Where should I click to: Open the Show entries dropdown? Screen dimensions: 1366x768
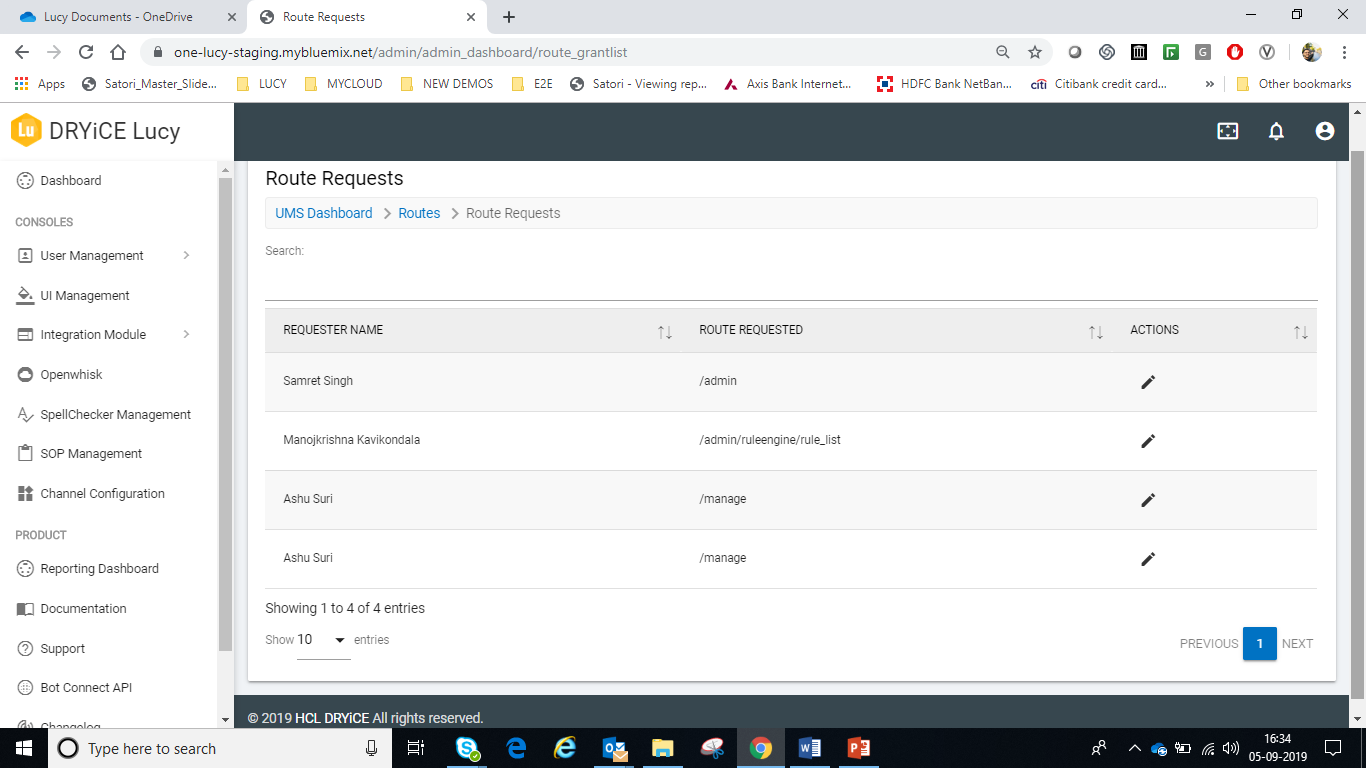click(x=323, y=640)
